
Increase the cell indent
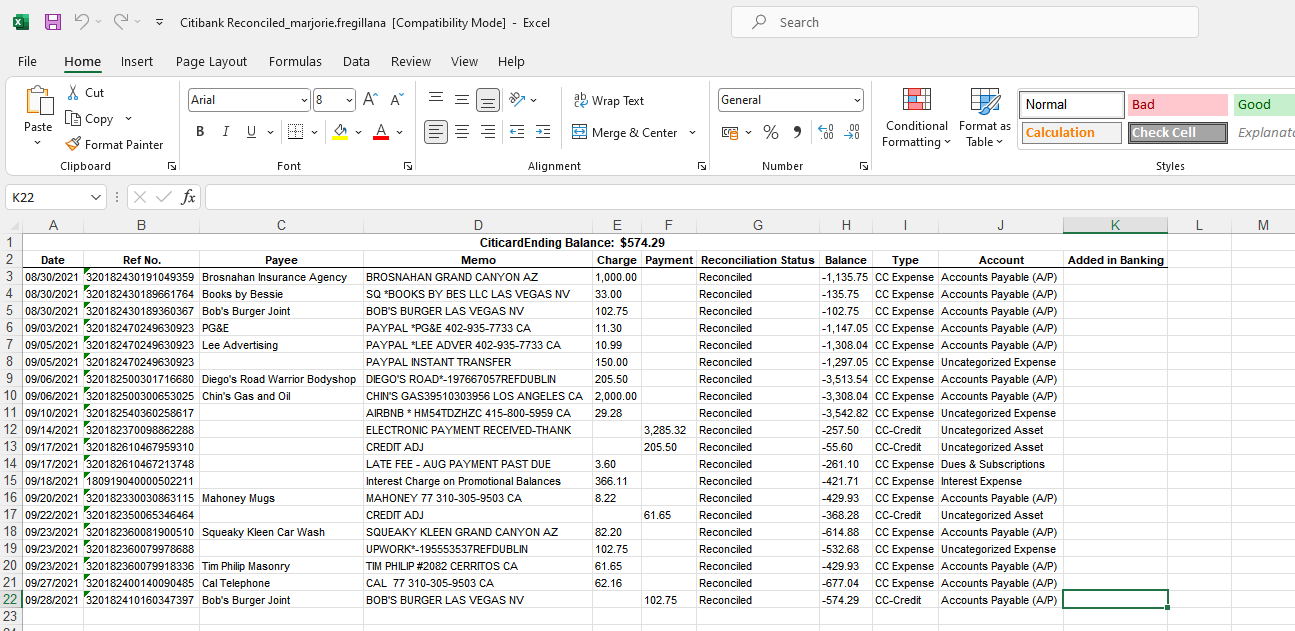[x=543, y=132]
